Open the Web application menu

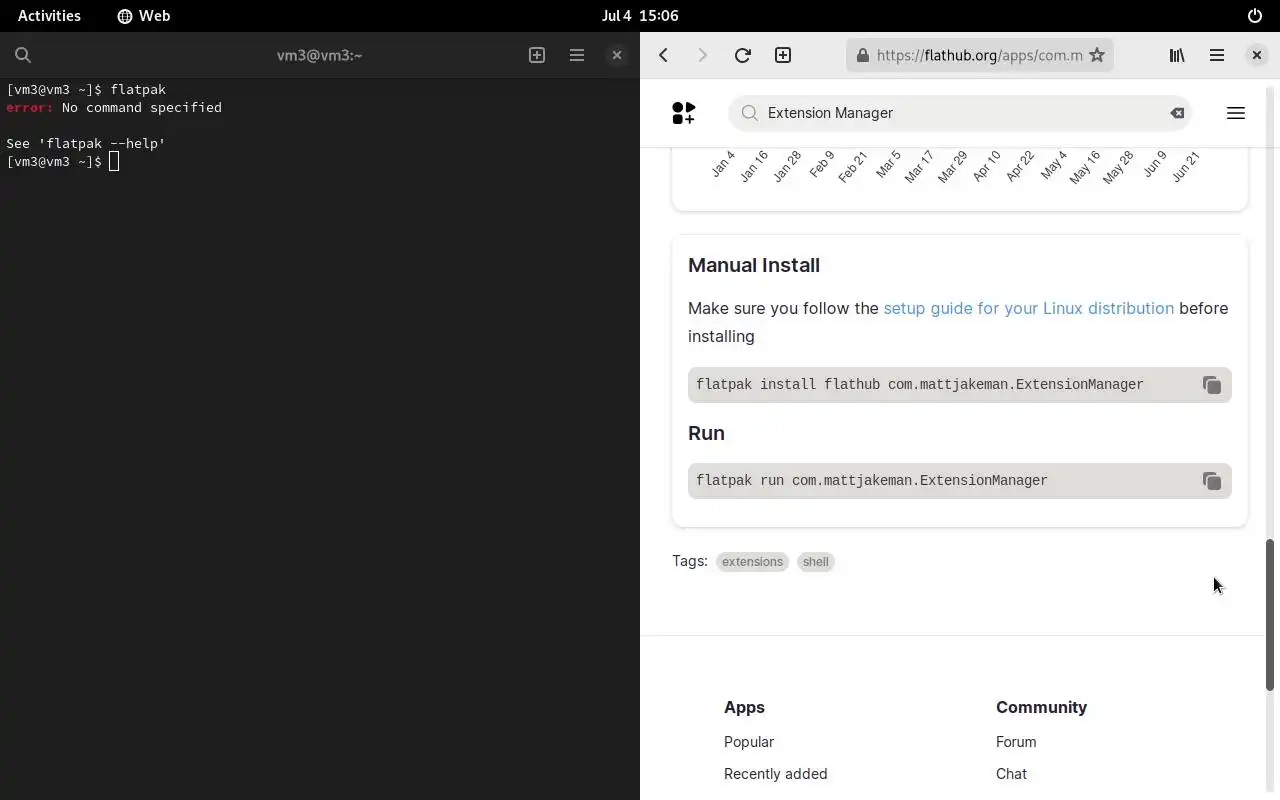pos(144,16)
